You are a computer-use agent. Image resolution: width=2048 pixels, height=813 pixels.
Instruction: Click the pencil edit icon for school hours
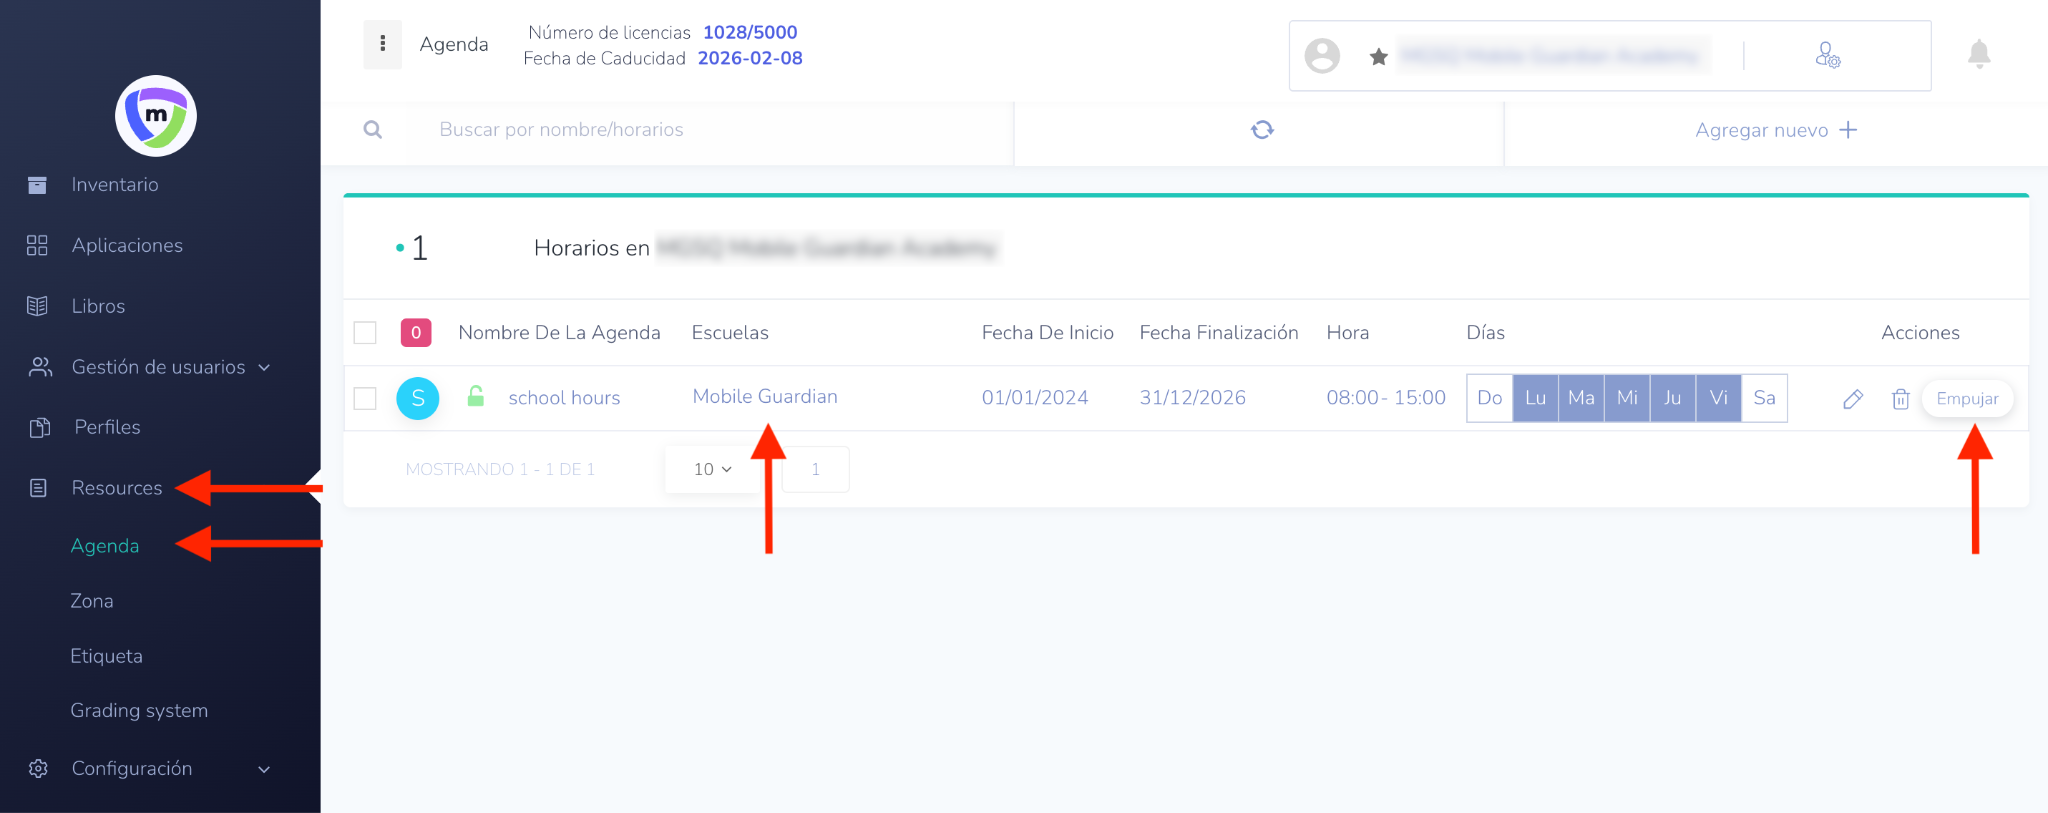(x=1852, y=399)
